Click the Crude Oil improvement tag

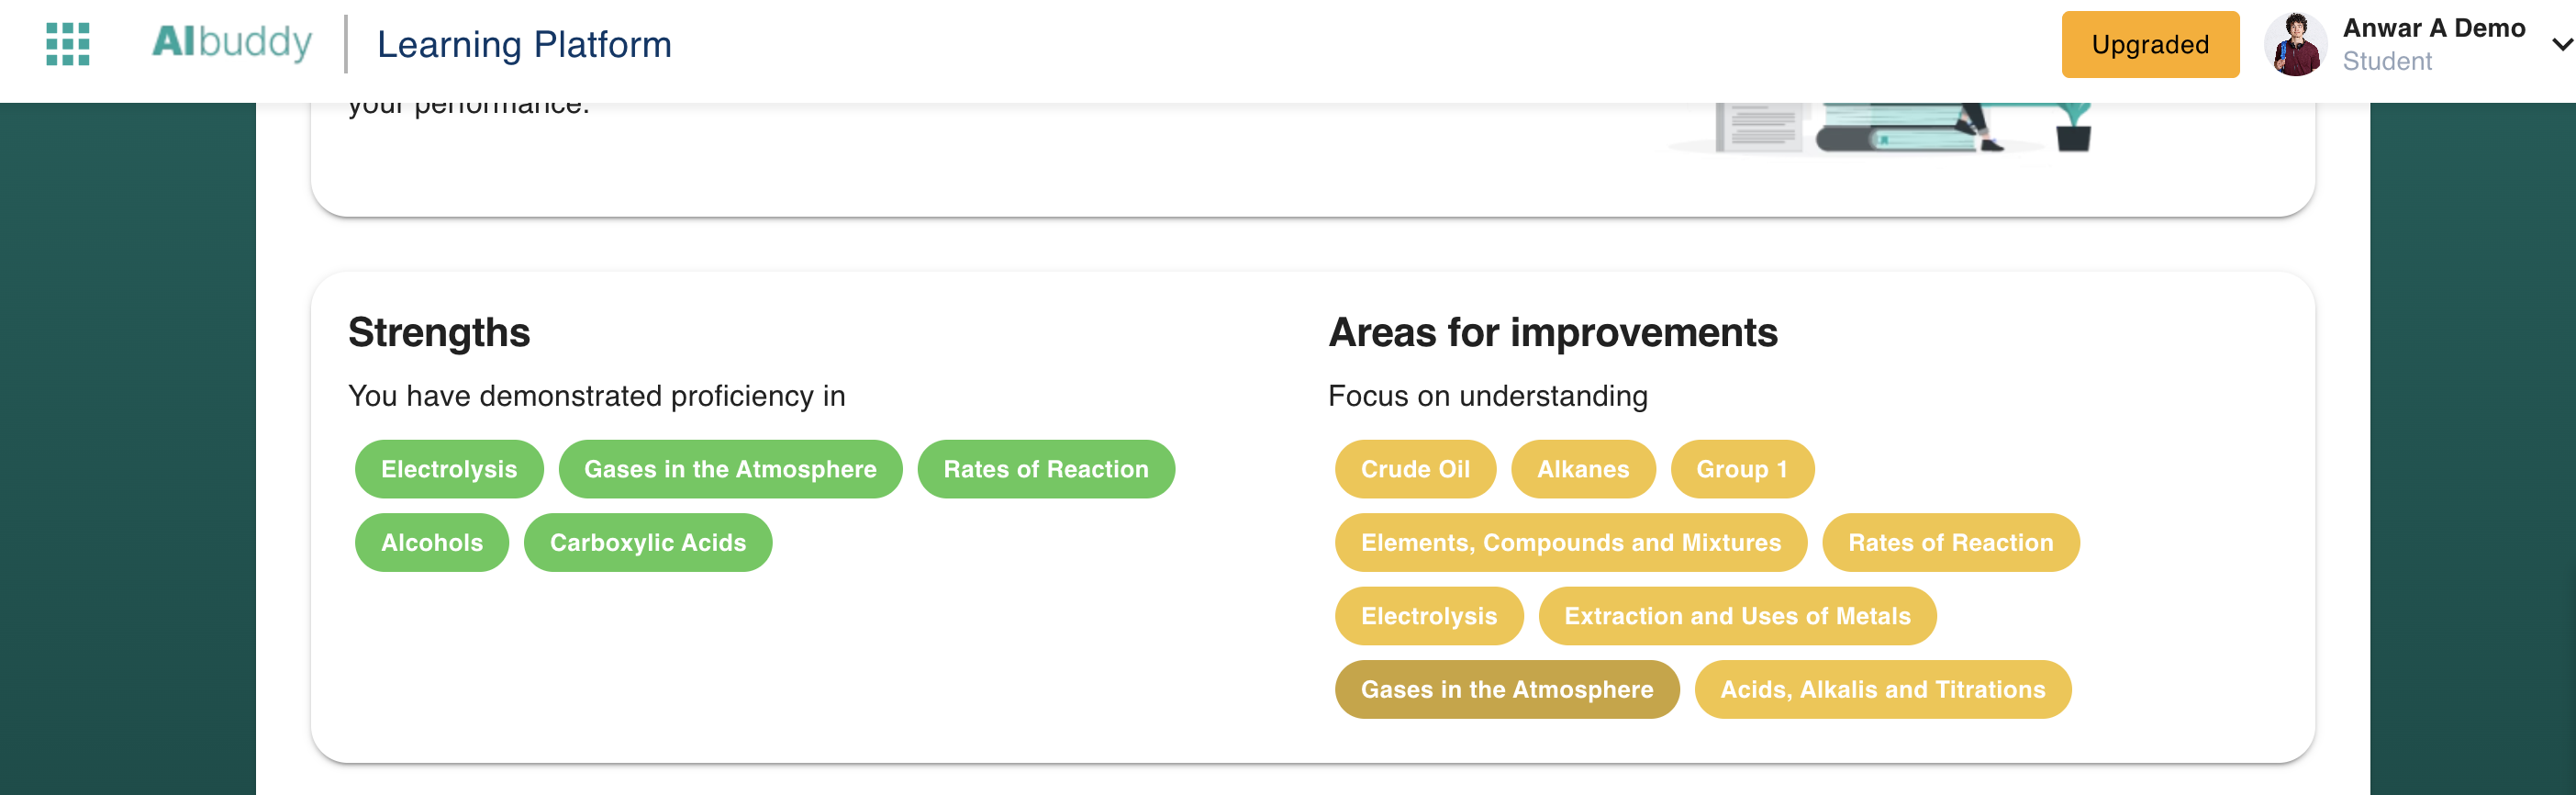pos(1415,469)
